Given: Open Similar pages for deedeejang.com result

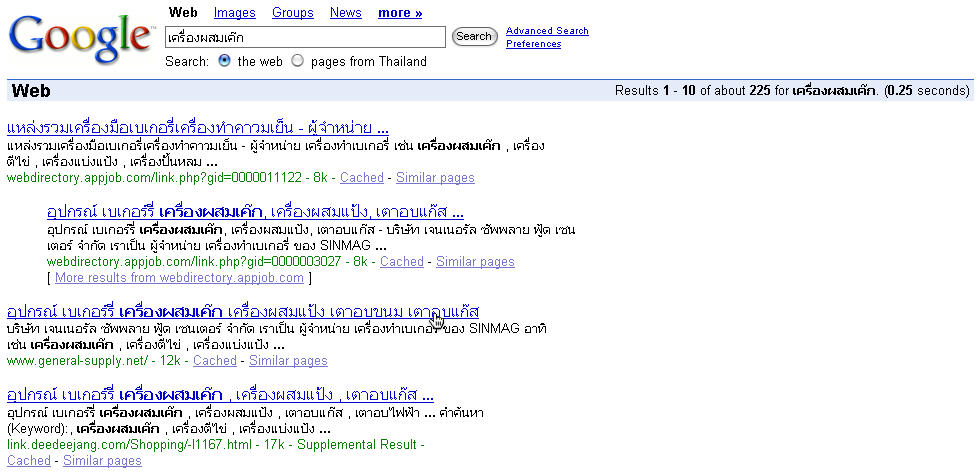Looking at the screenshot, I should 102,460.
